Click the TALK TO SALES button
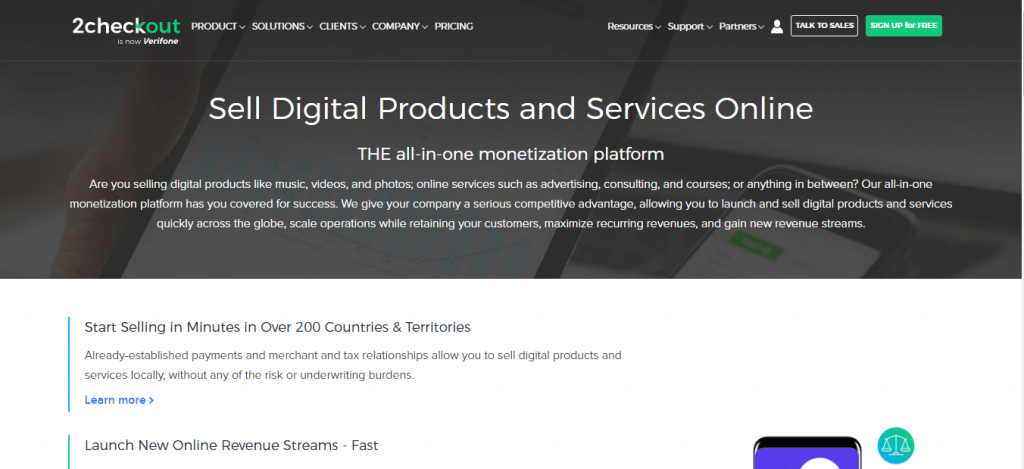The image size is (1024, 469). pos(824,26)
